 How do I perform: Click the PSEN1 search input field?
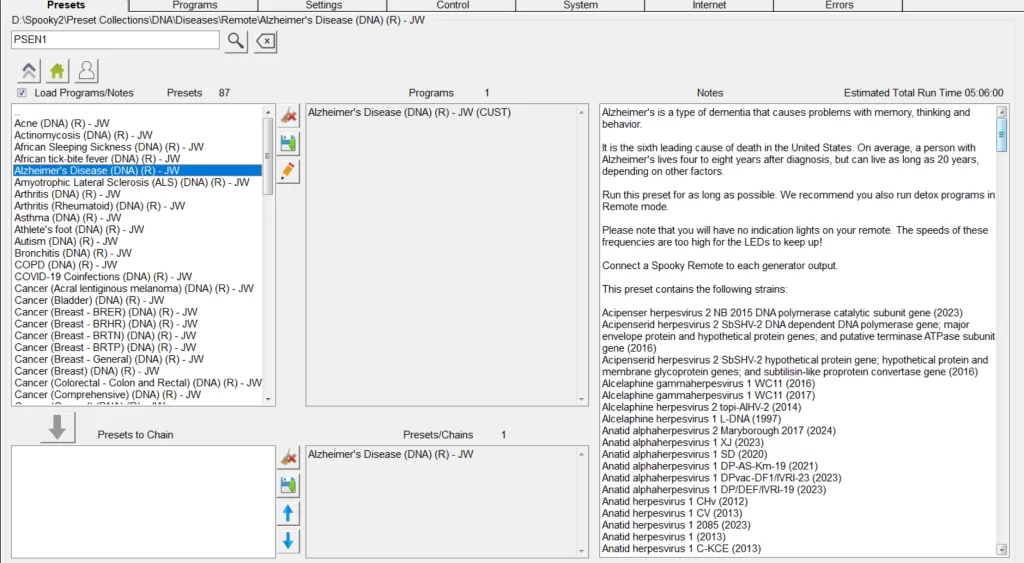pos(115,40)
